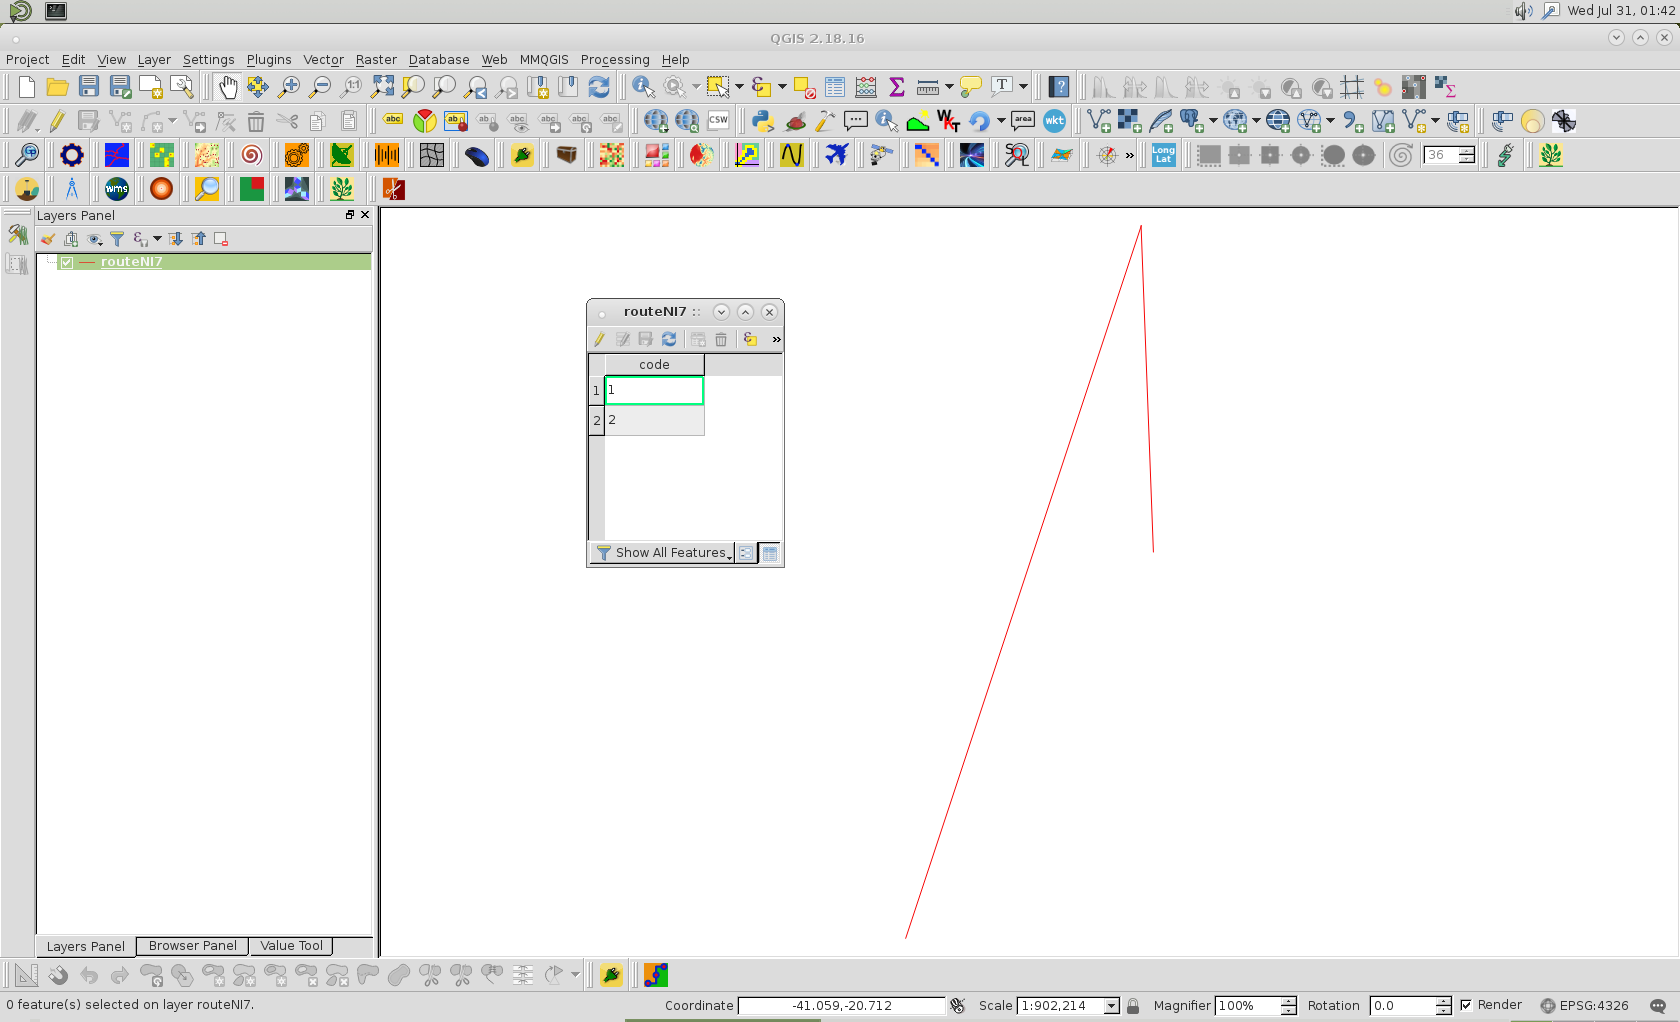
Task: Click the CSW MetaSearch icon
Action: pyautogui.click(x=718, y=121)
